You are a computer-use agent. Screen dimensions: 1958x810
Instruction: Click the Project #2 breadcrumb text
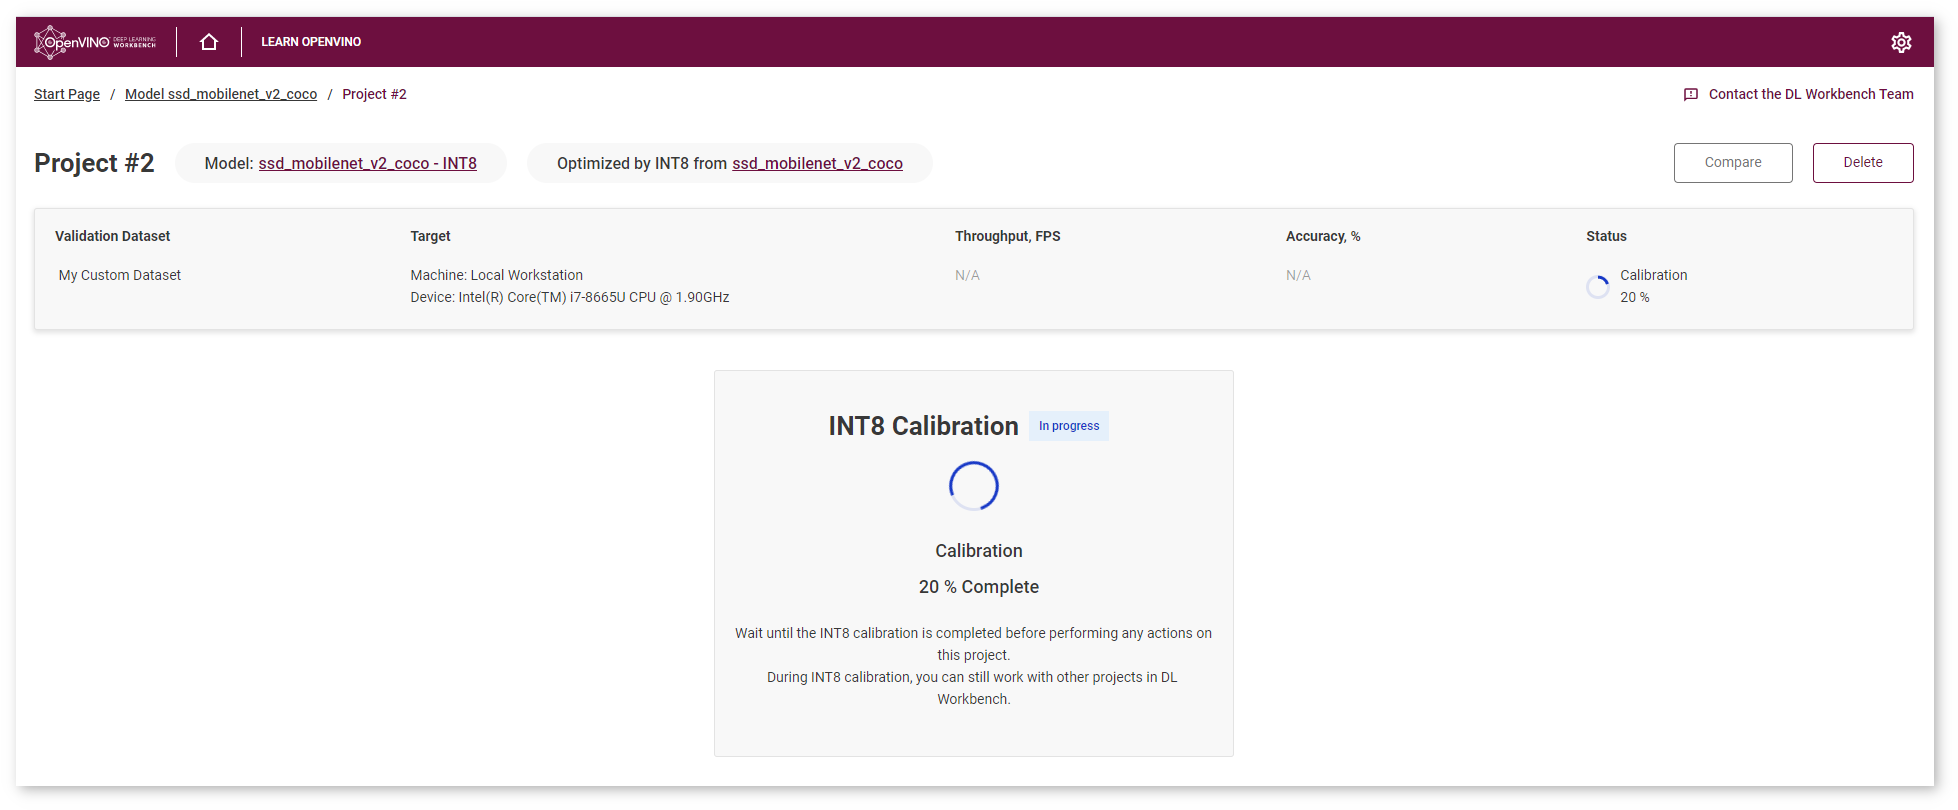[x=374, y=94]
